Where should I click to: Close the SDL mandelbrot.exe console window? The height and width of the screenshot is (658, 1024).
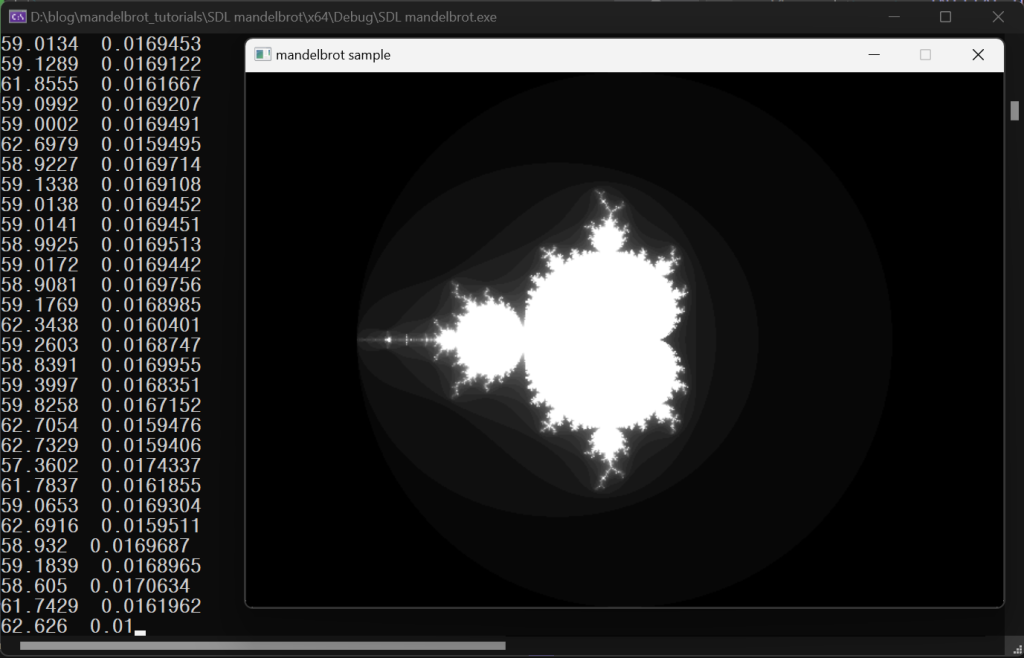point(997,17)
